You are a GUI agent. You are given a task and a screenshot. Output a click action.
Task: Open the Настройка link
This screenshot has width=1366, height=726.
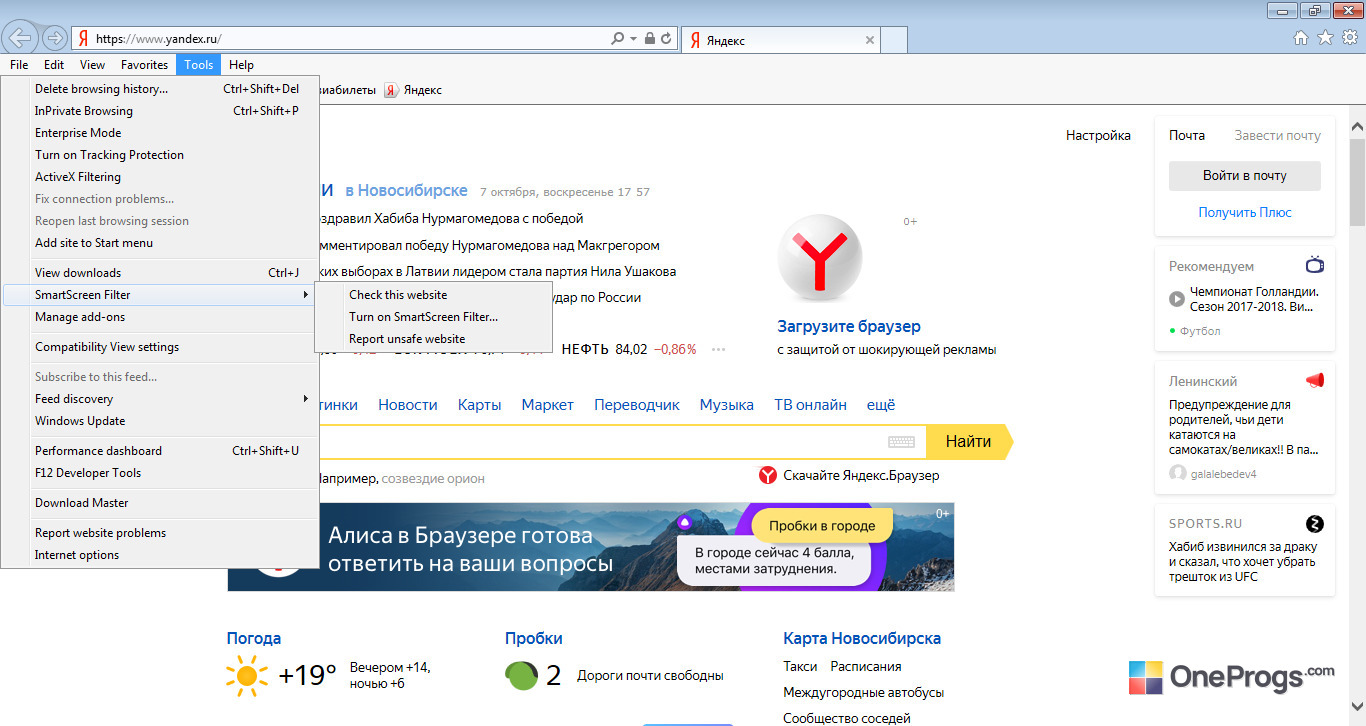point(1098,135)
